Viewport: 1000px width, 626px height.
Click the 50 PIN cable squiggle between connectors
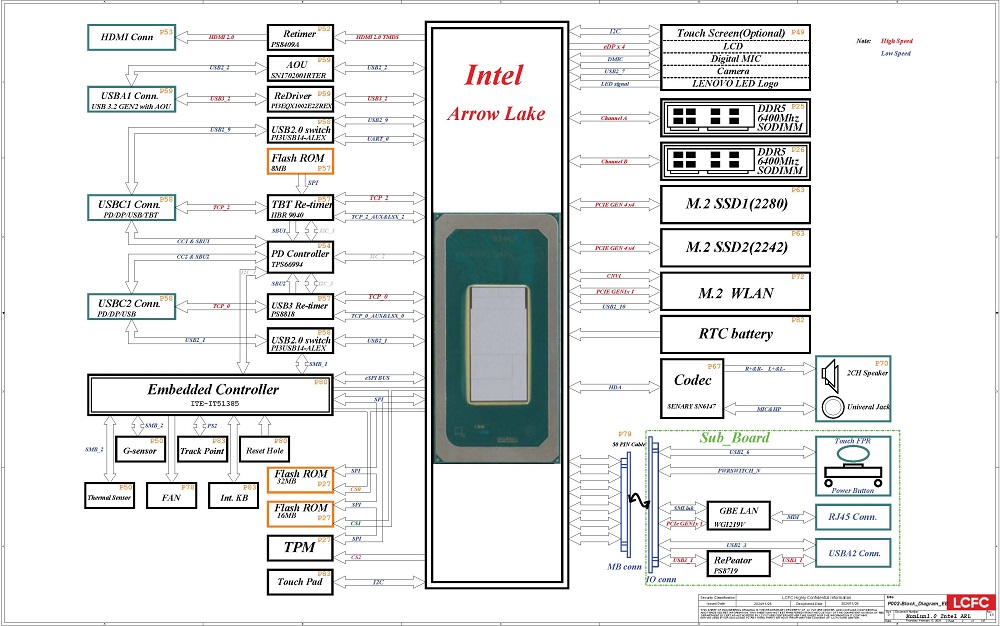640,502
